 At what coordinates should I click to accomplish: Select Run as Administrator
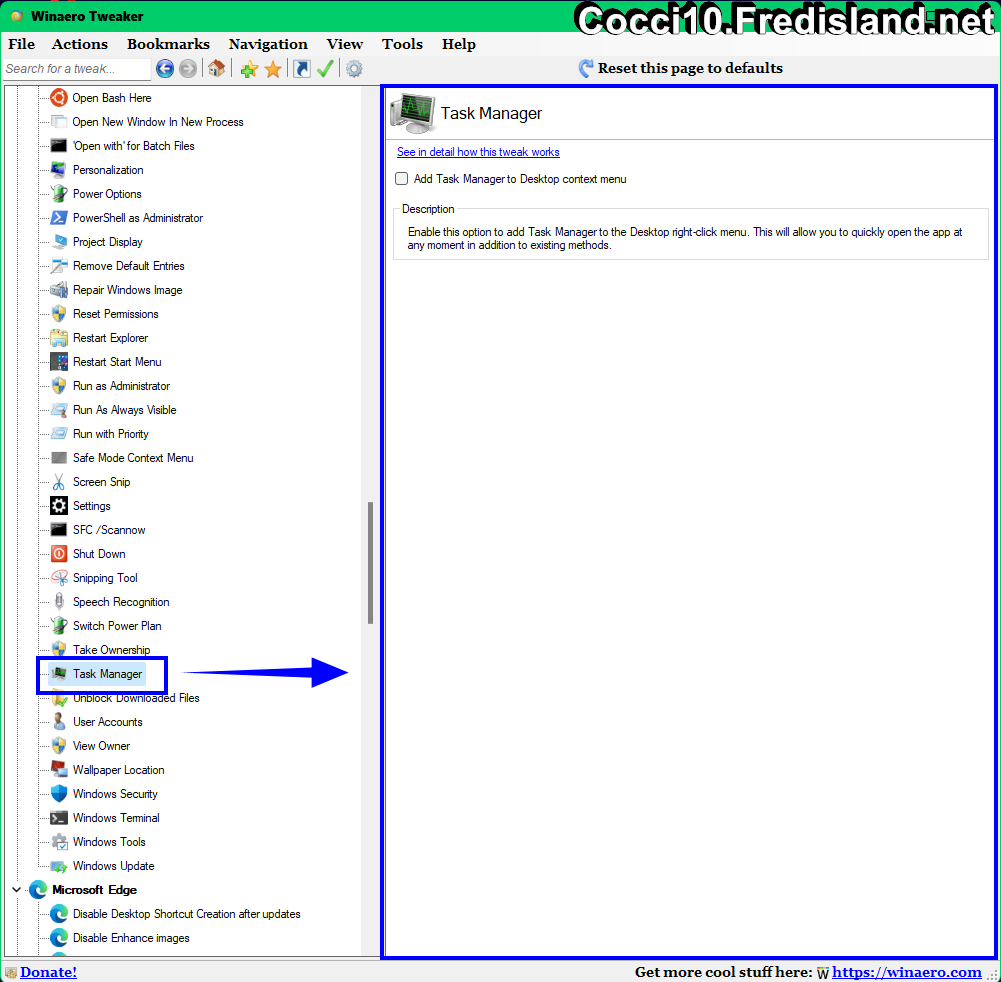pos(121,386)
